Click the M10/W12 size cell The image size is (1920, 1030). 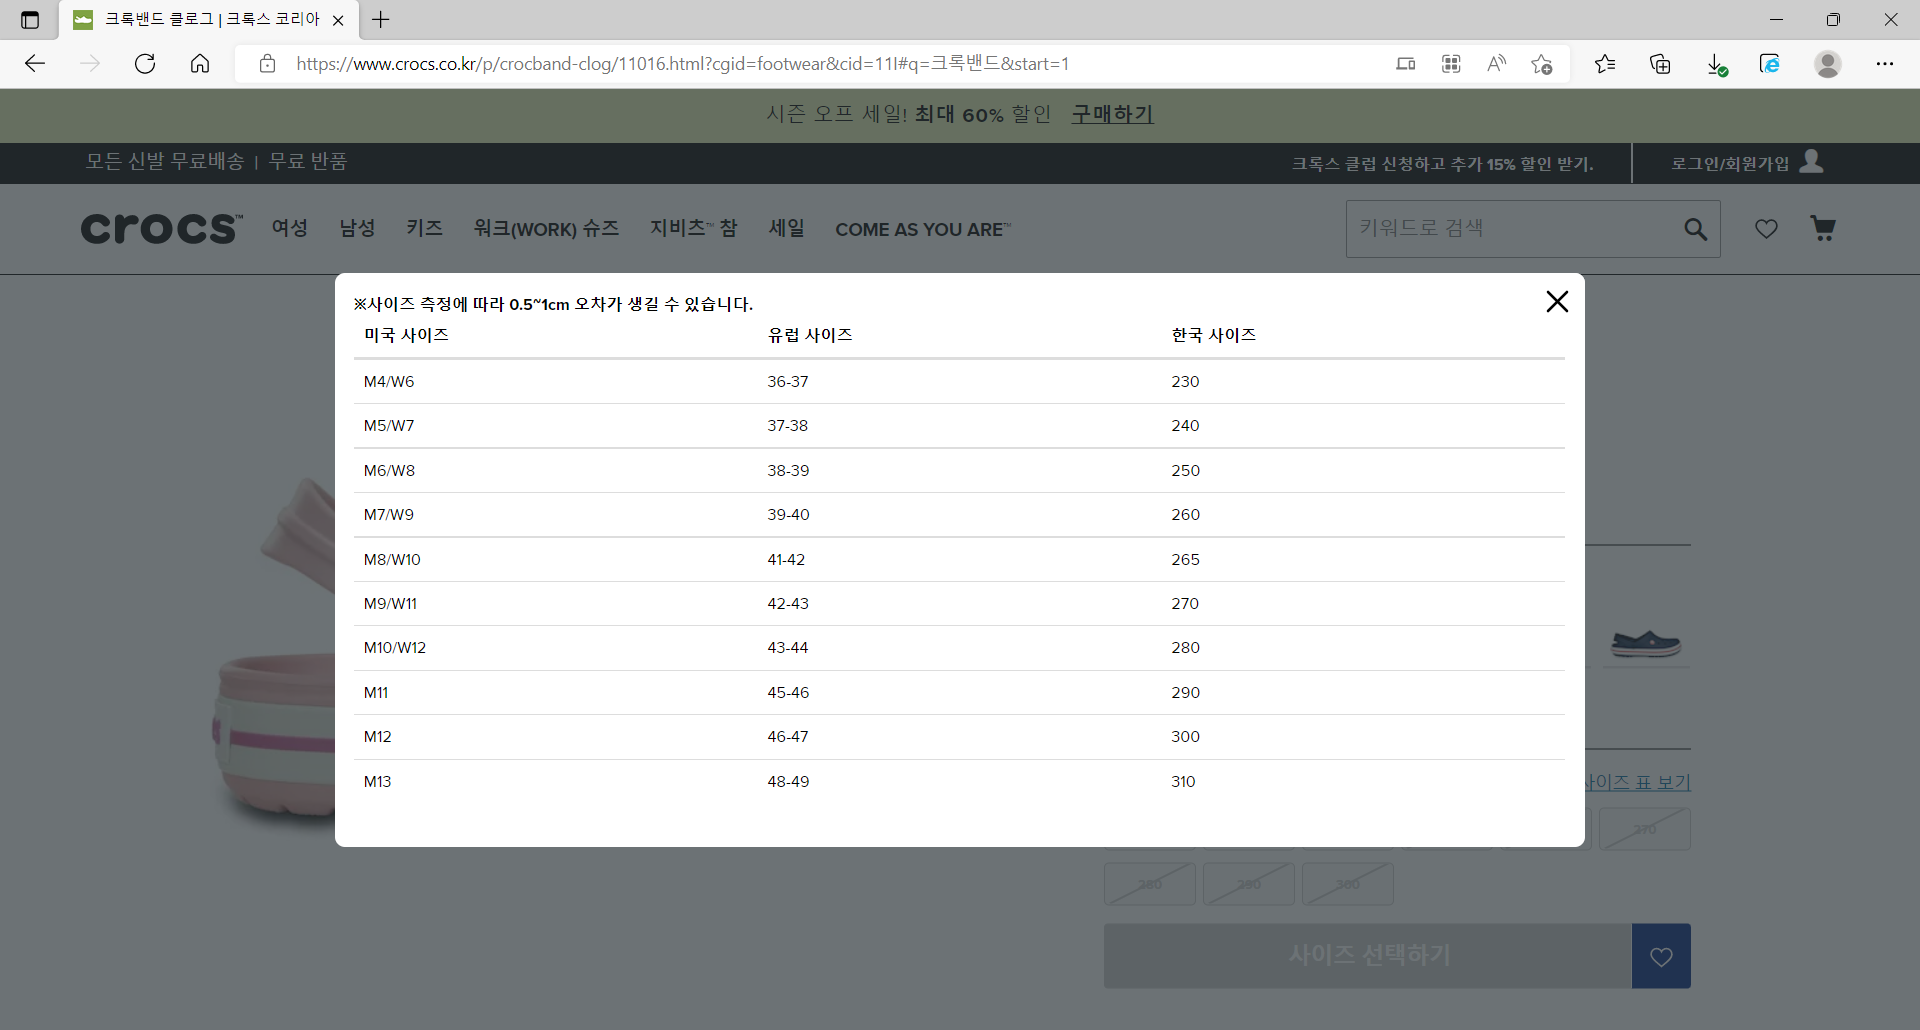point(395,648)
